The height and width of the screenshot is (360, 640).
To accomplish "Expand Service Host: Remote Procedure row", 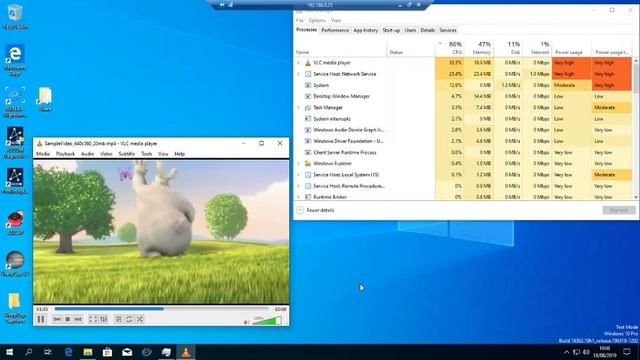I will [x=298, y=186].
